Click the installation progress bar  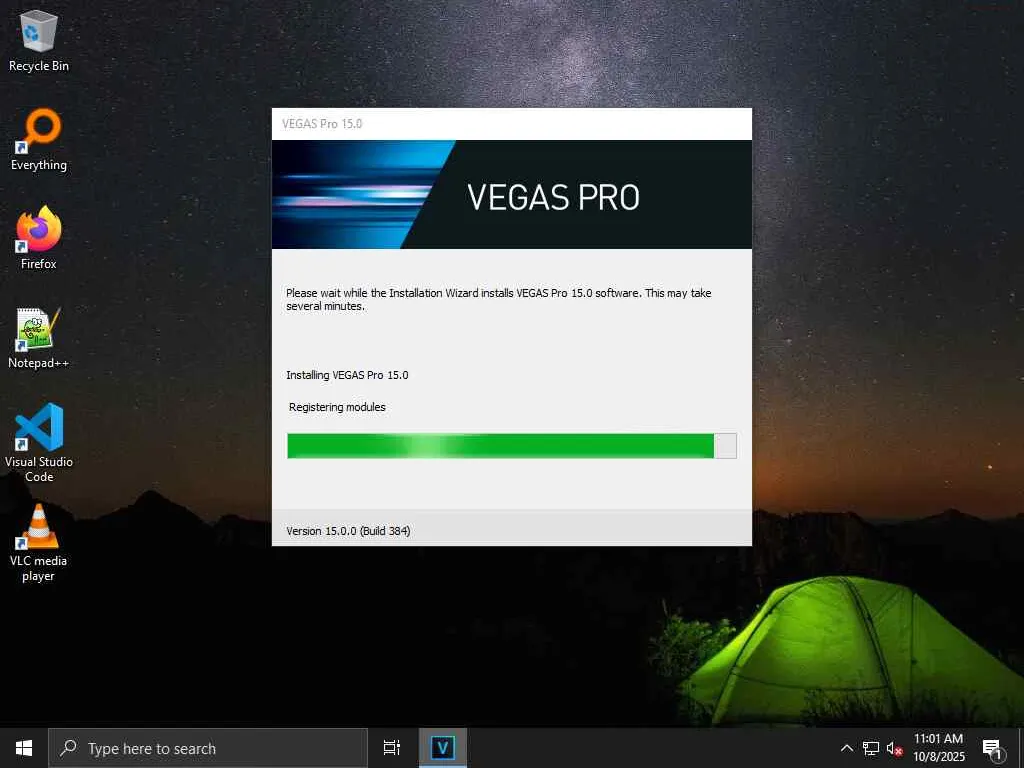[512, 446]
